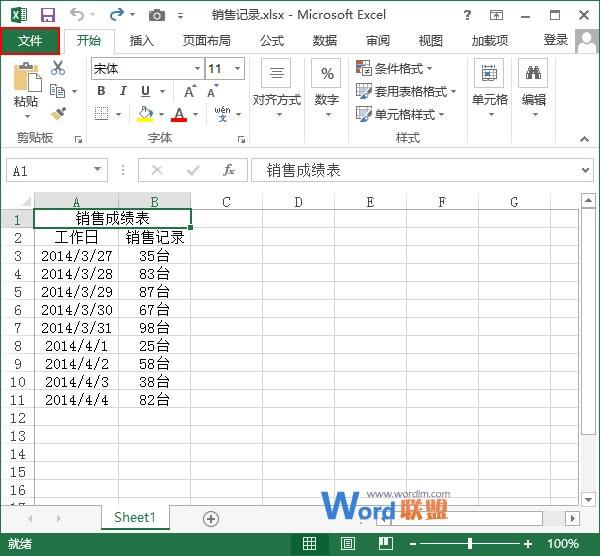Toggle Underline formatting

point(145,91)
